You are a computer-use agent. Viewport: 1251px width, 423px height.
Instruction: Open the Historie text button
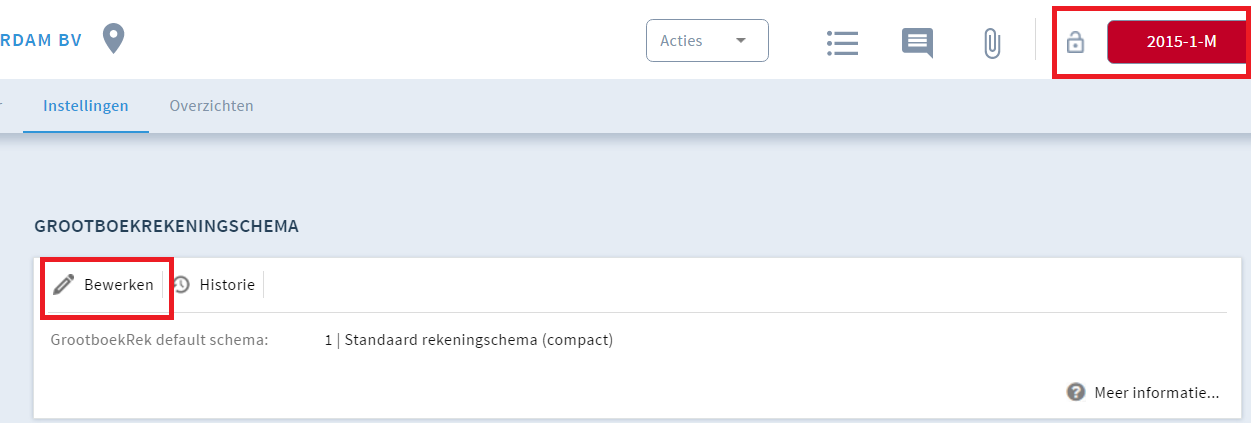pyautogui.click(x=227, y=285)
